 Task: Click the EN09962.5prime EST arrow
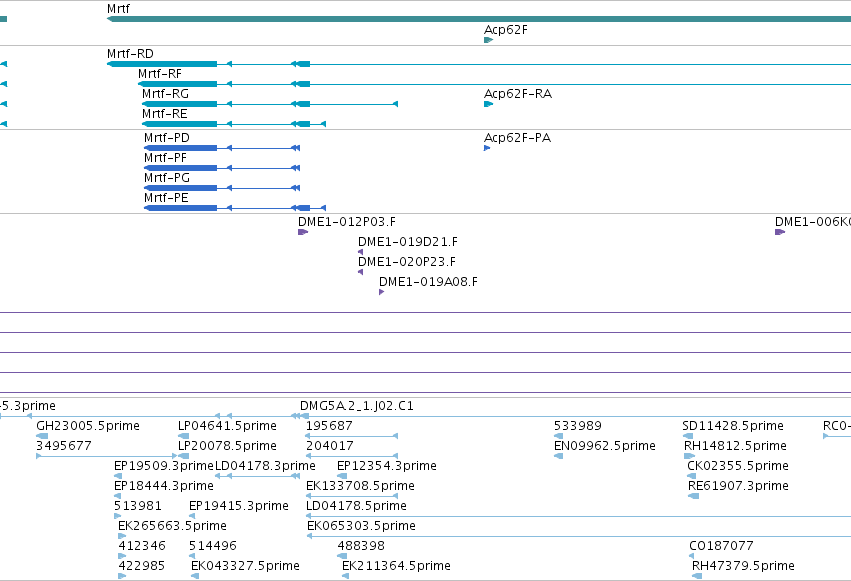coord(558,456)
